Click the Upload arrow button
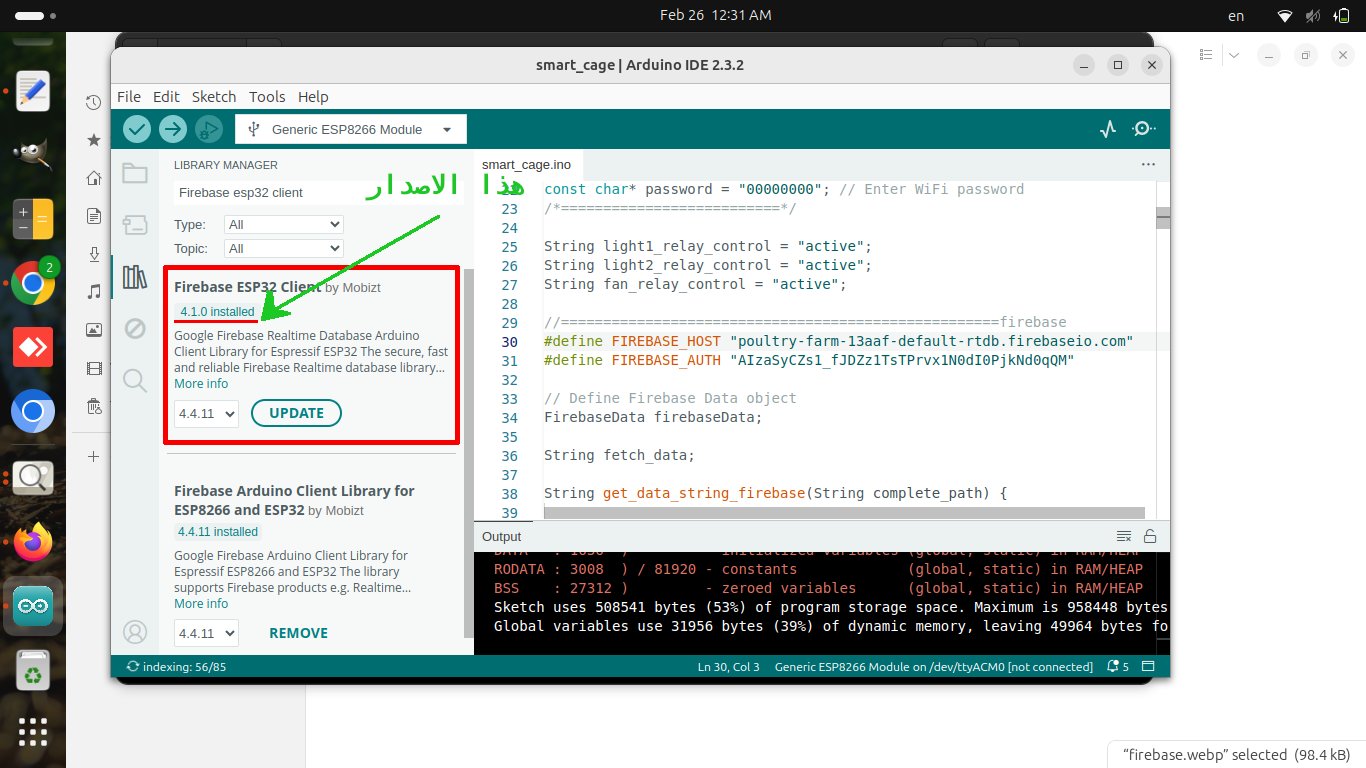Image resolution: width=1366 pixels, height=768 pixels. point(173,129)
